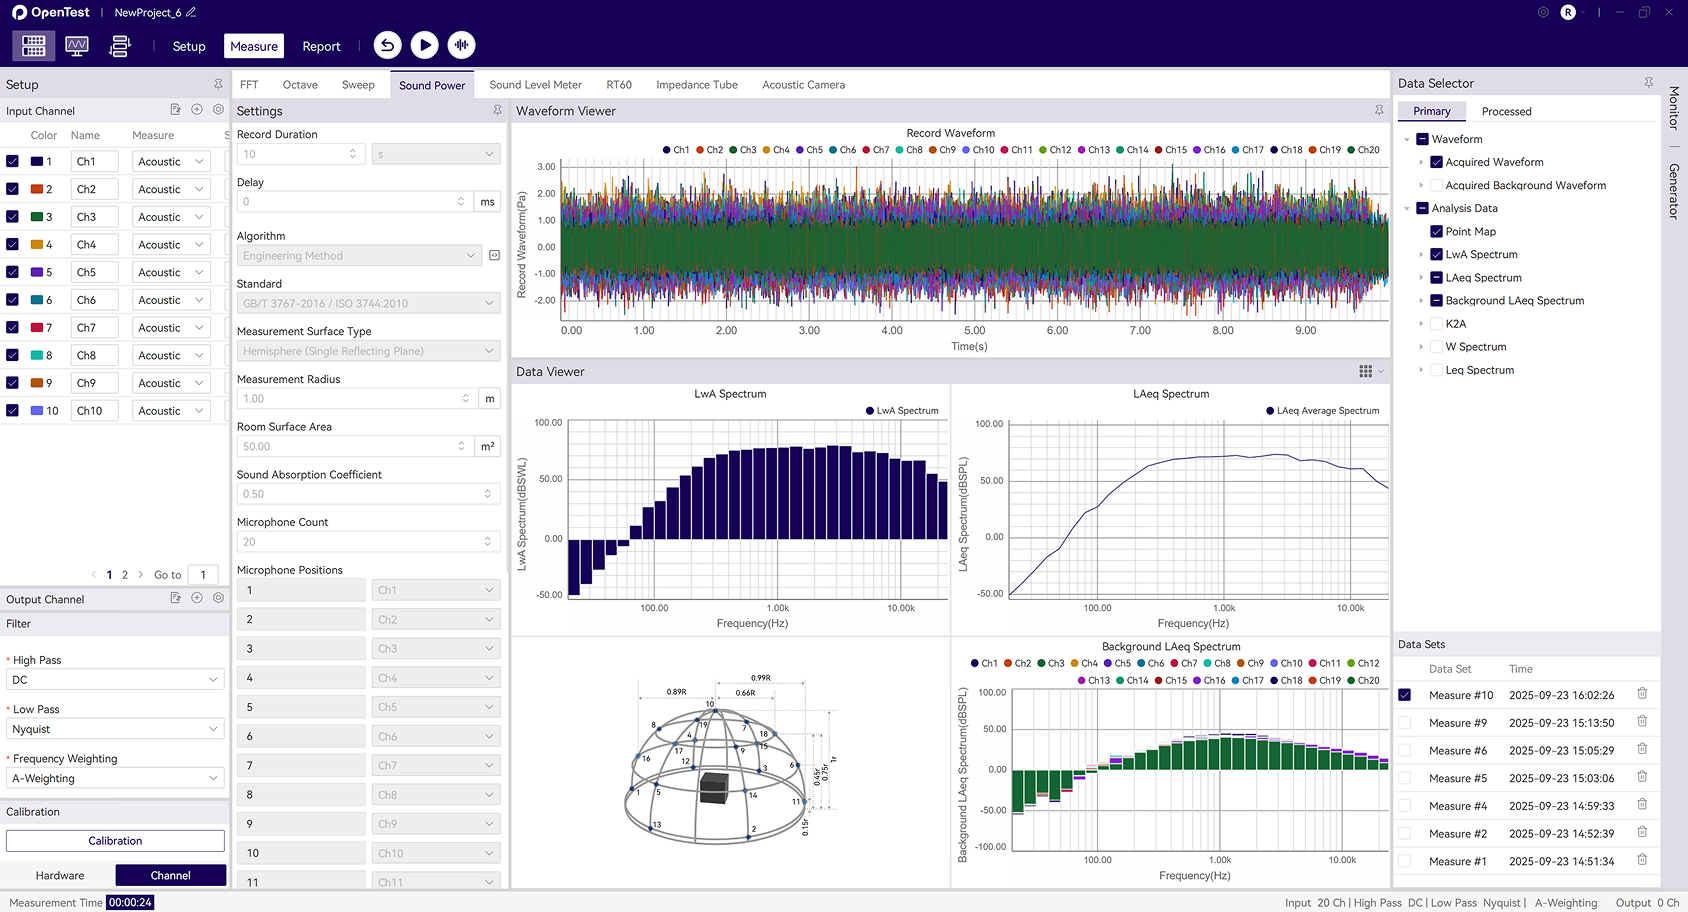Open Data Viewer grid layout icon
The image size is (1688, 912).
click(1365, 372)
